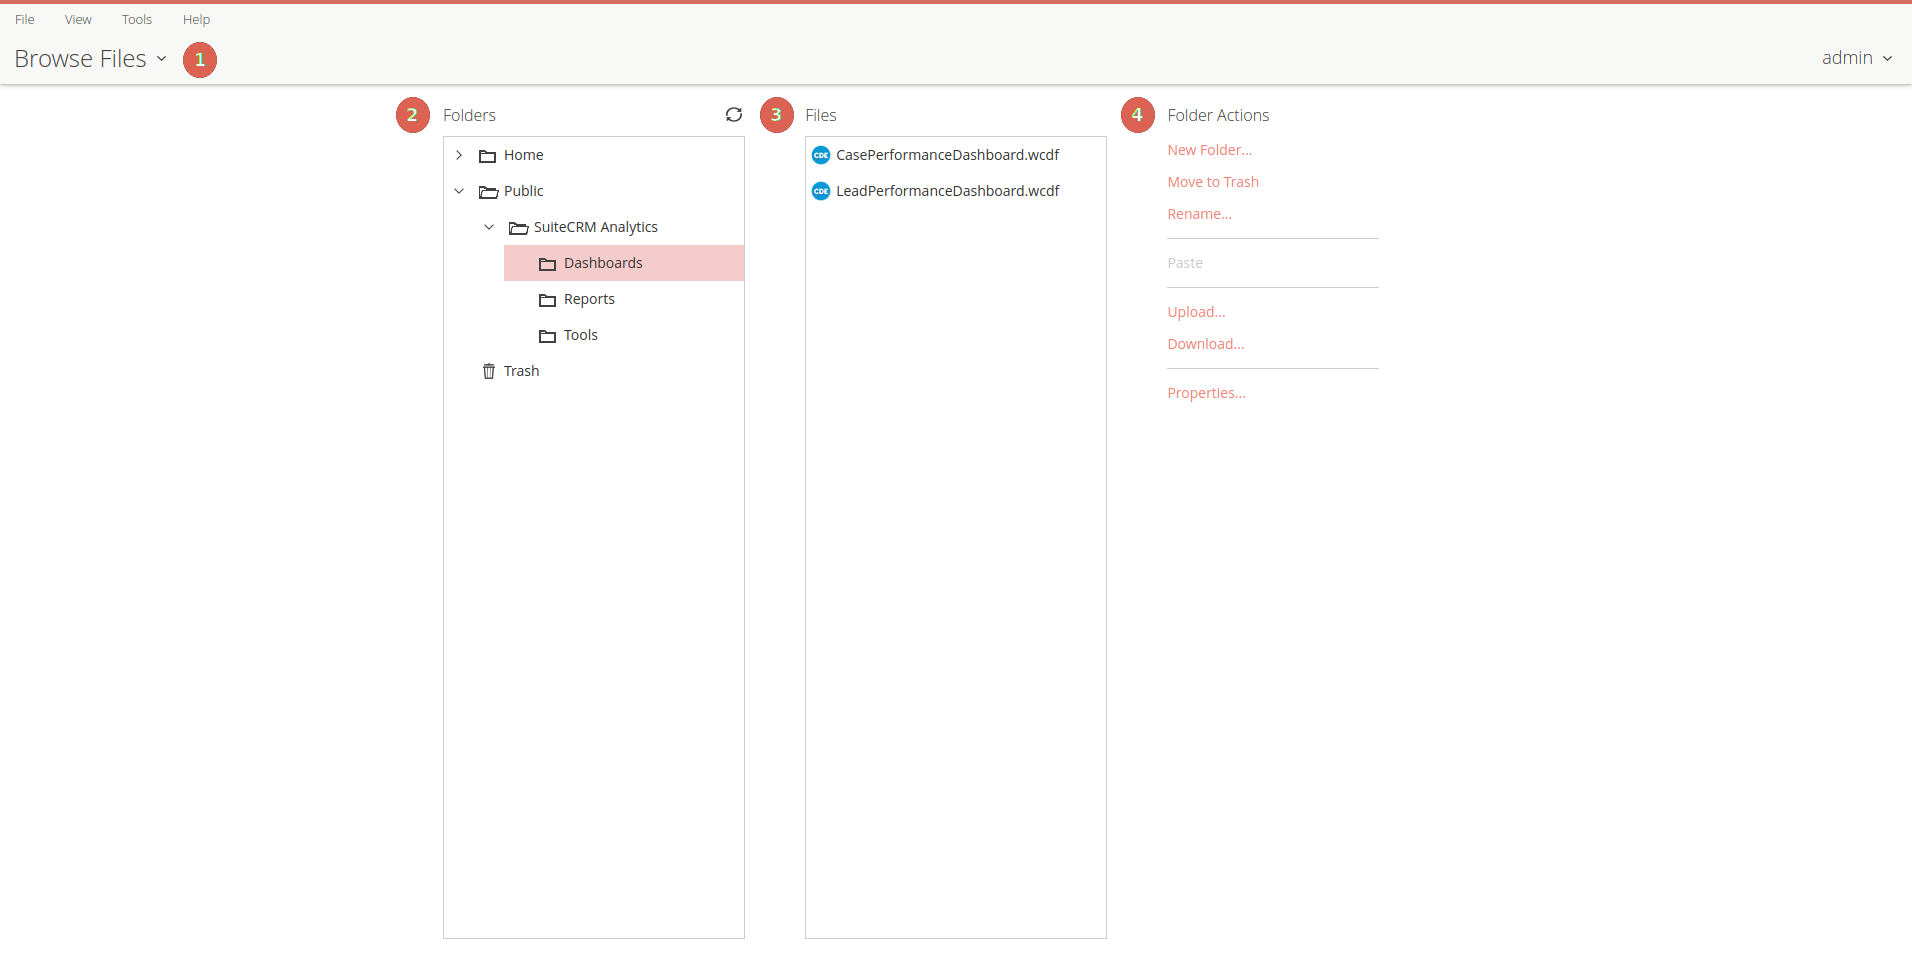The height and width of the screenshot is (958, 1912).
Task: Click the Home folder icon
Action: (488, 156)
